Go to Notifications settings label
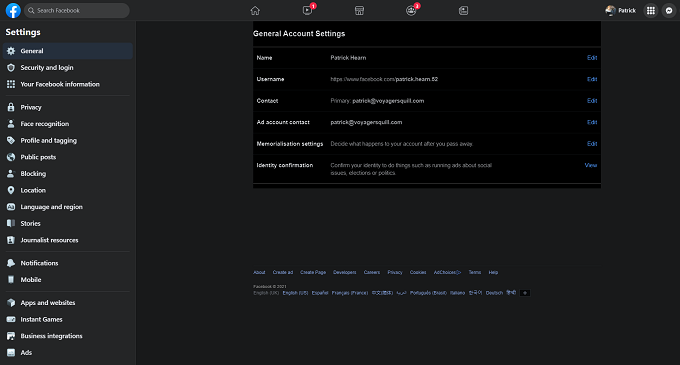The image size is (680, 365). pyautogui.click(x=39, y=263)
